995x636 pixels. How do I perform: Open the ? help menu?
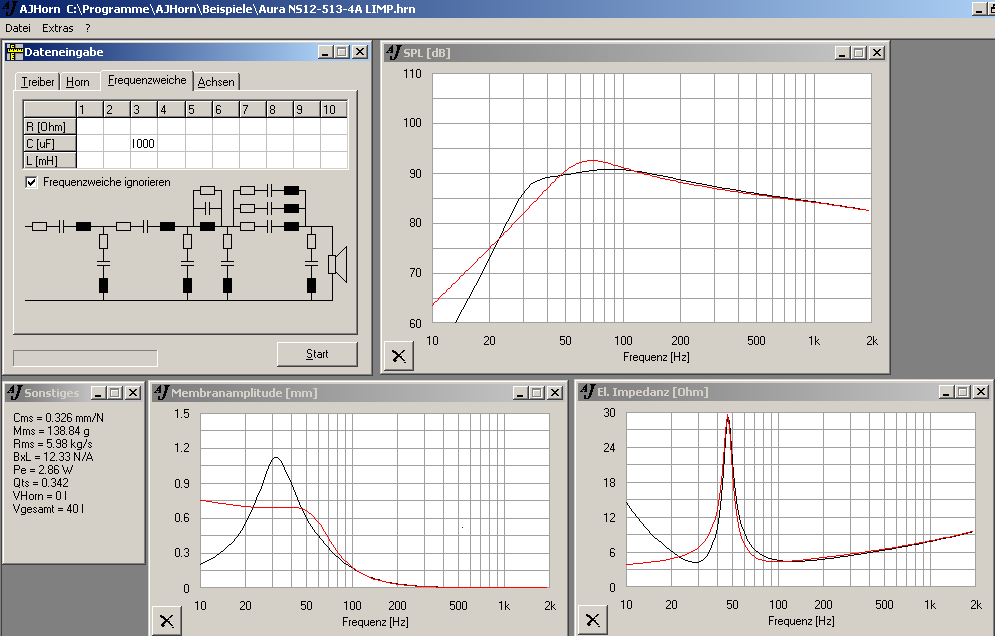(88, 28)
